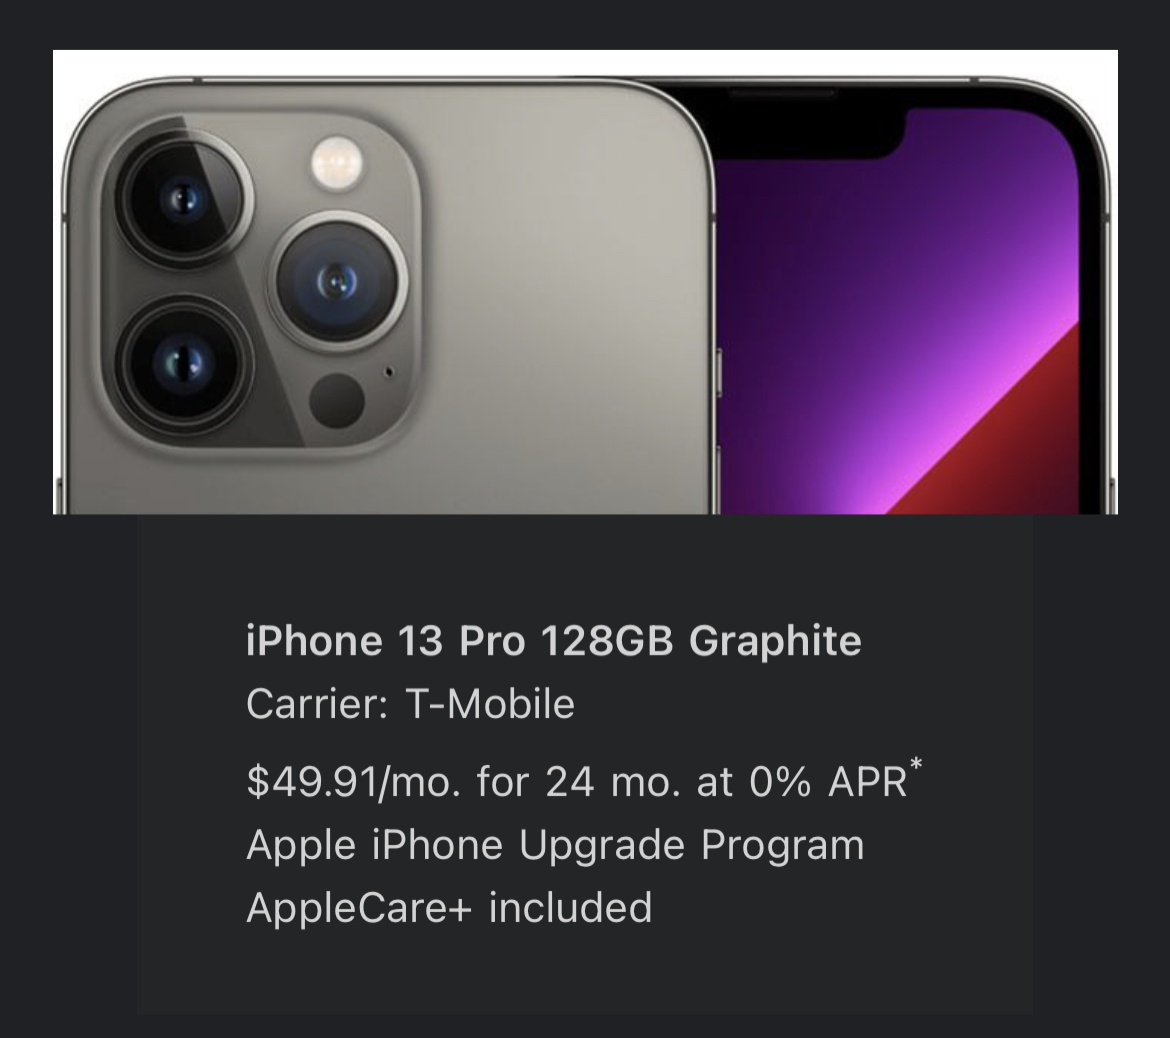Screen dimensions: 1170x1038
Task: Click the bottom-left camera lens
Action: tap(183, 364)
